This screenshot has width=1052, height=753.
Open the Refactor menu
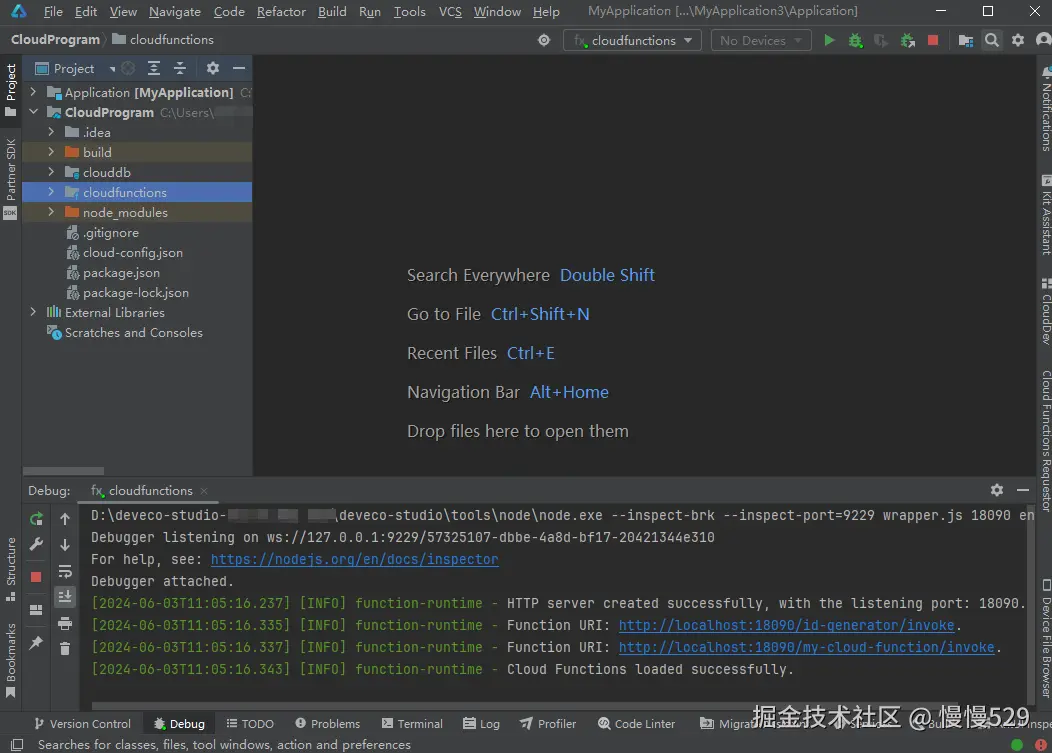[x=281, y=11]
